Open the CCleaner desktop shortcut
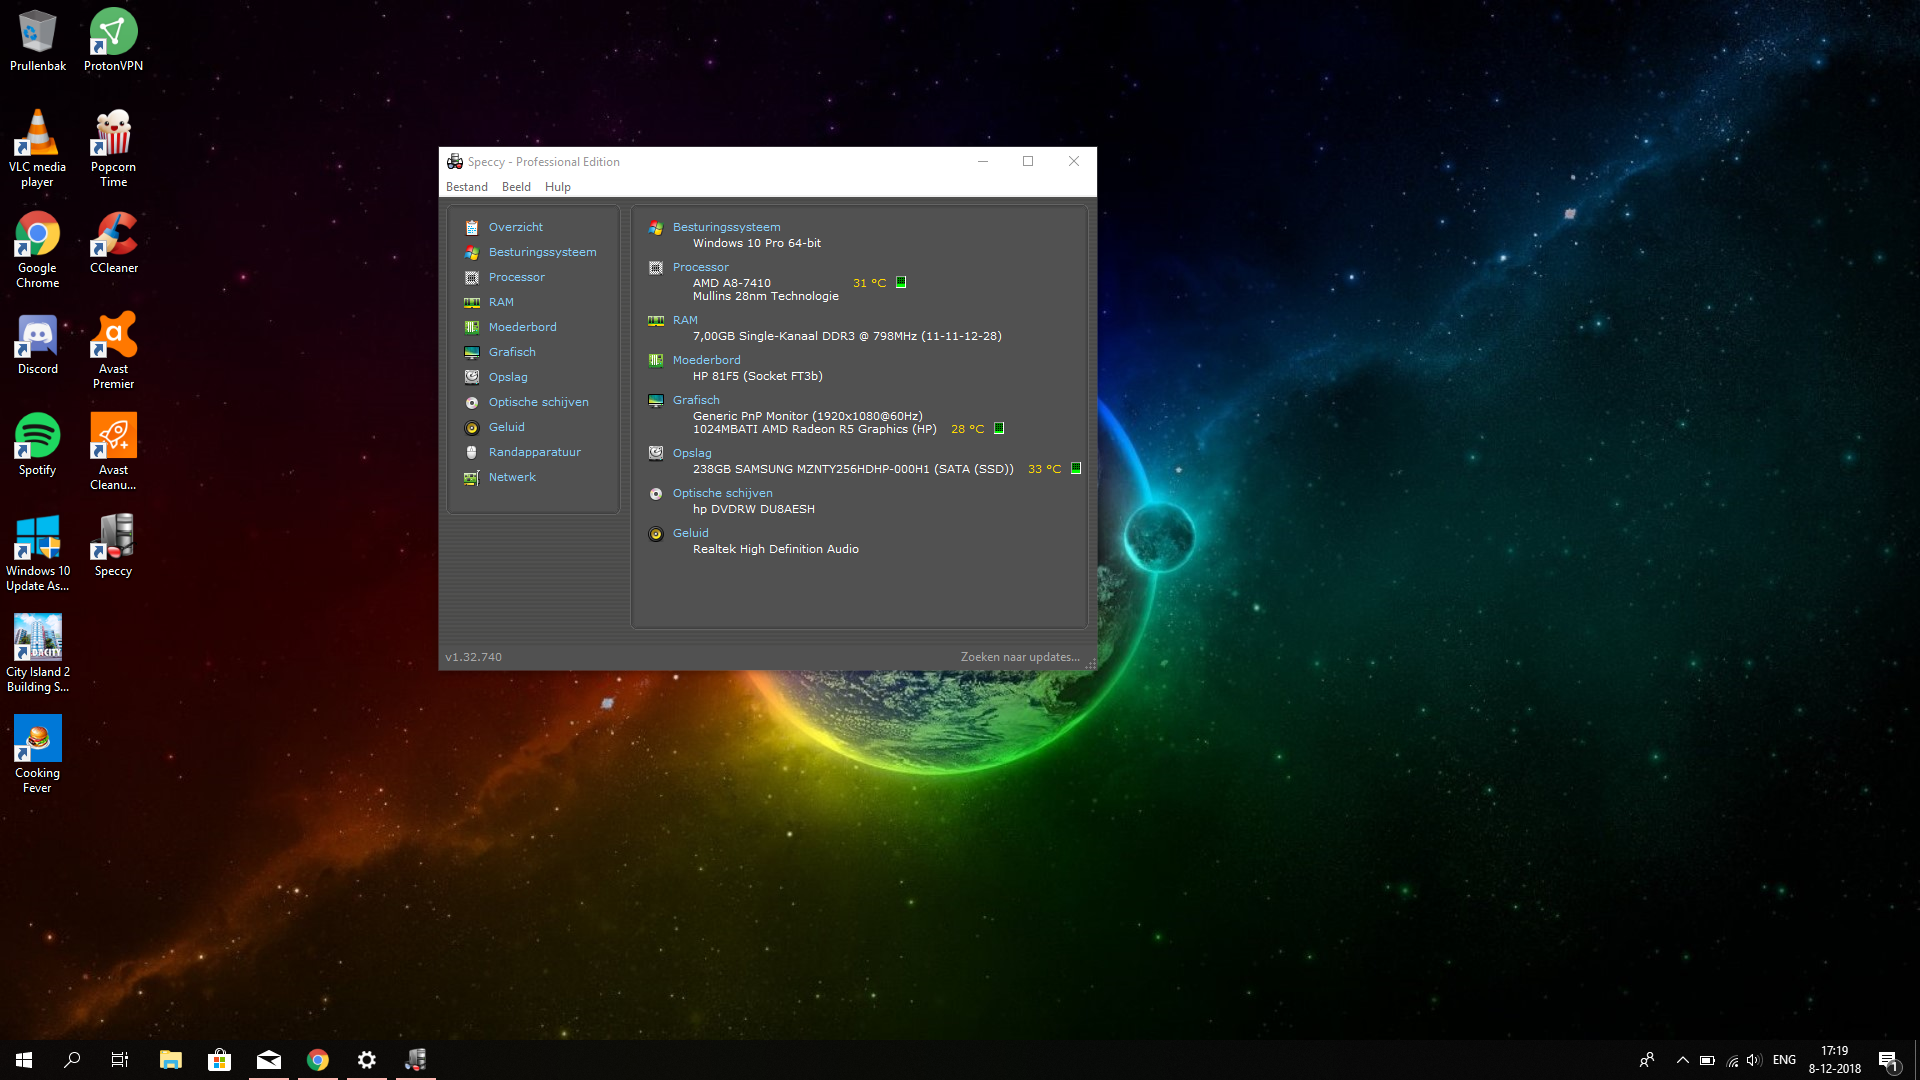The width and height of the screenshot is (1920, 1080). pos(114,243)
